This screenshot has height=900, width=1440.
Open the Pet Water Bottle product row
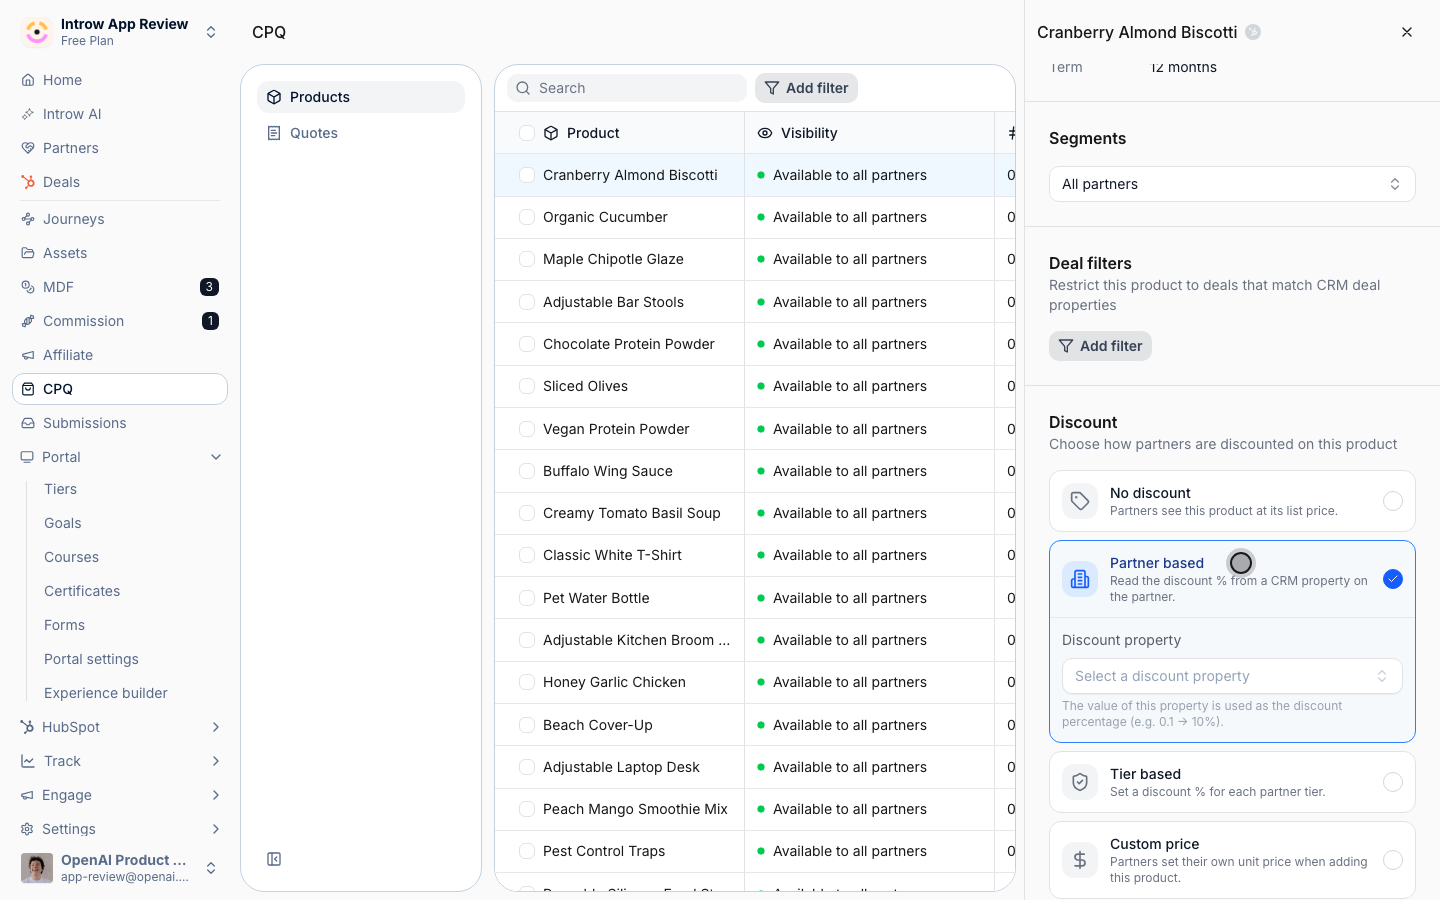click(596, 598)
